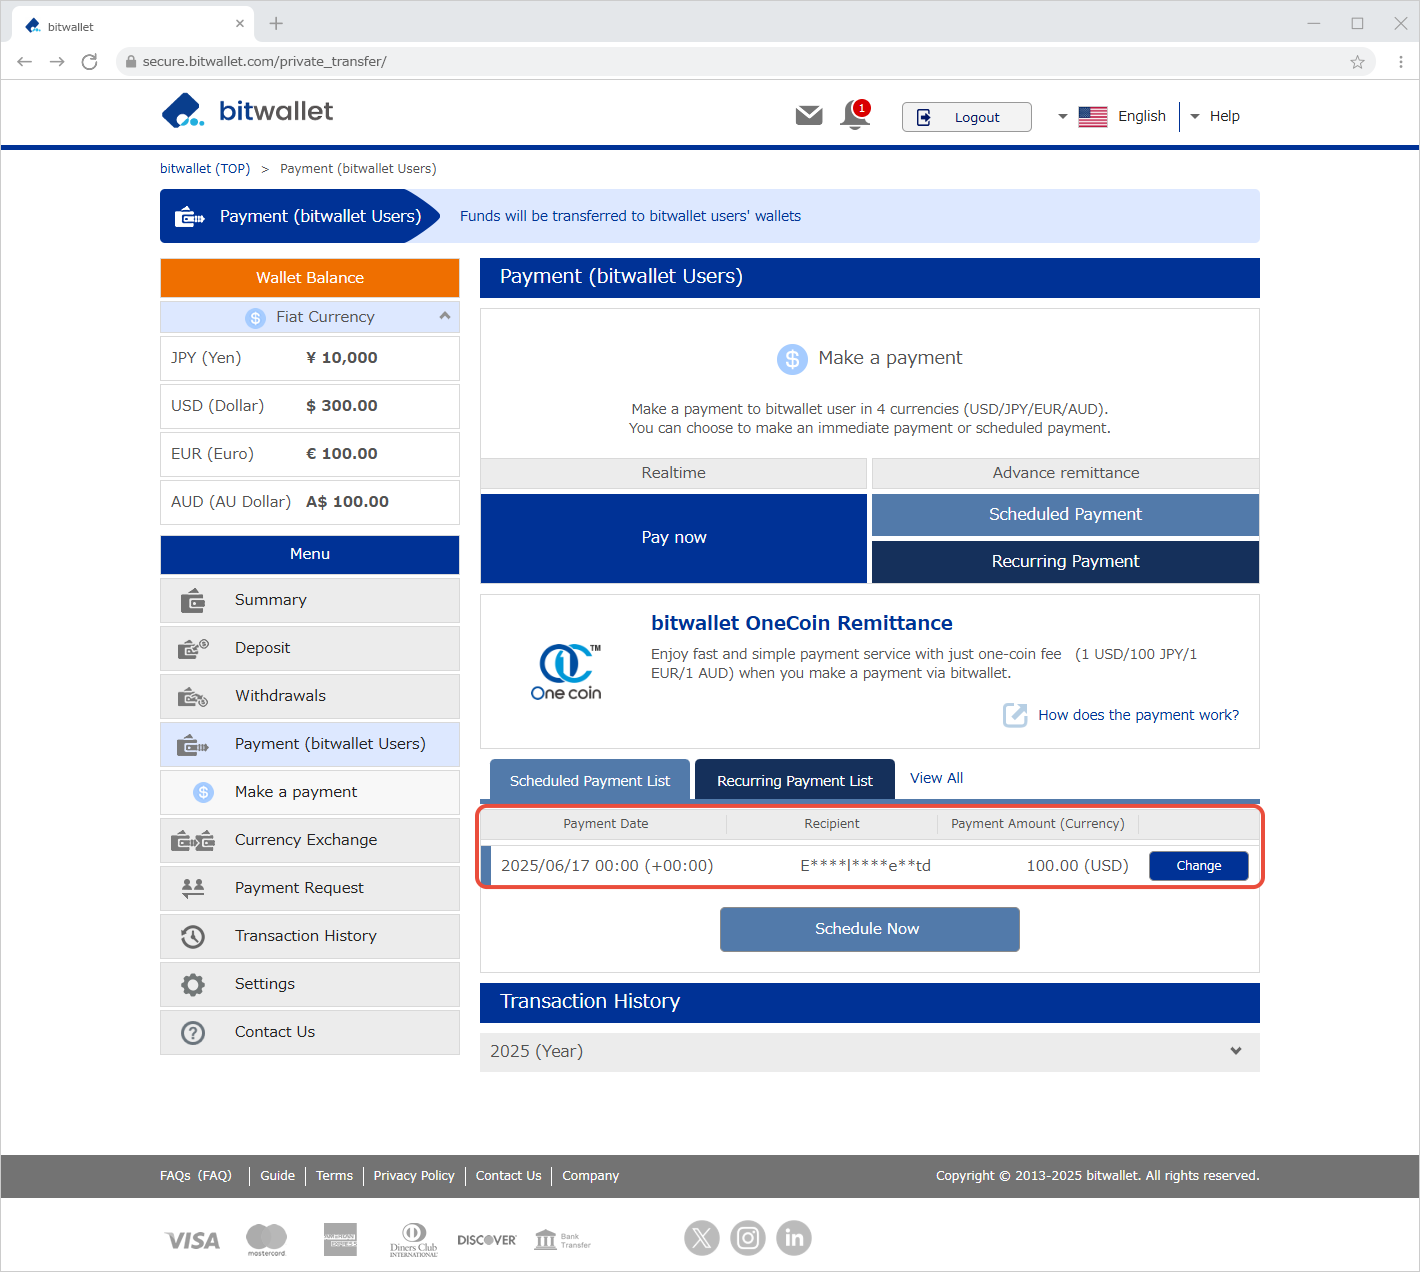Image resolution: width=1420 pixels, height=1272 pixels.
Task: Click the lock icon in the address bar
Action: tap(130, 61)
